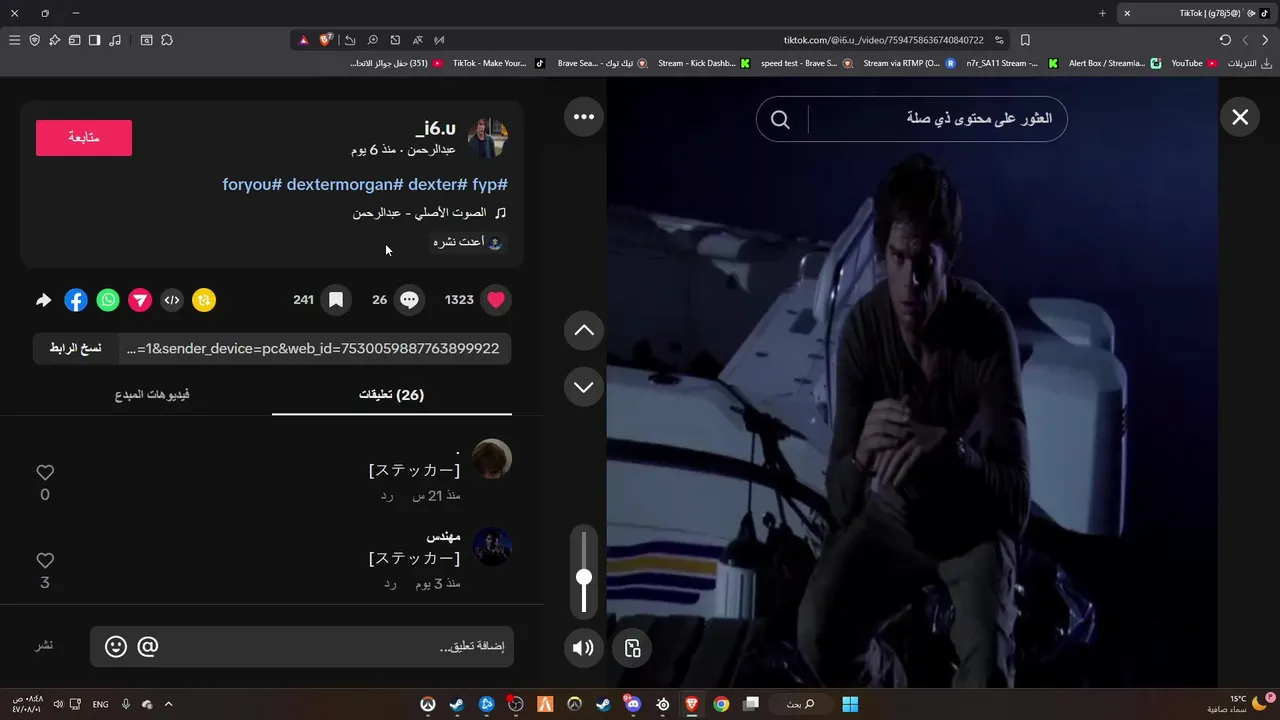Open a new browser tab
1280x720 pixels.
pos(1102,13)
